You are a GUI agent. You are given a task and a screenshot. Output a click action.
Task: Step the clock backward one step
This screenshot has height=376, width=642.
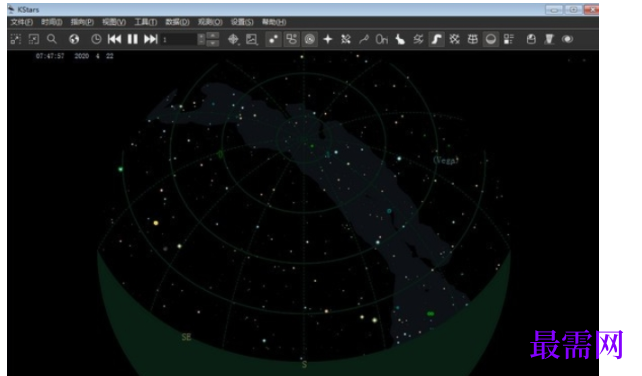pyautogui.click(x=114, y=39)
